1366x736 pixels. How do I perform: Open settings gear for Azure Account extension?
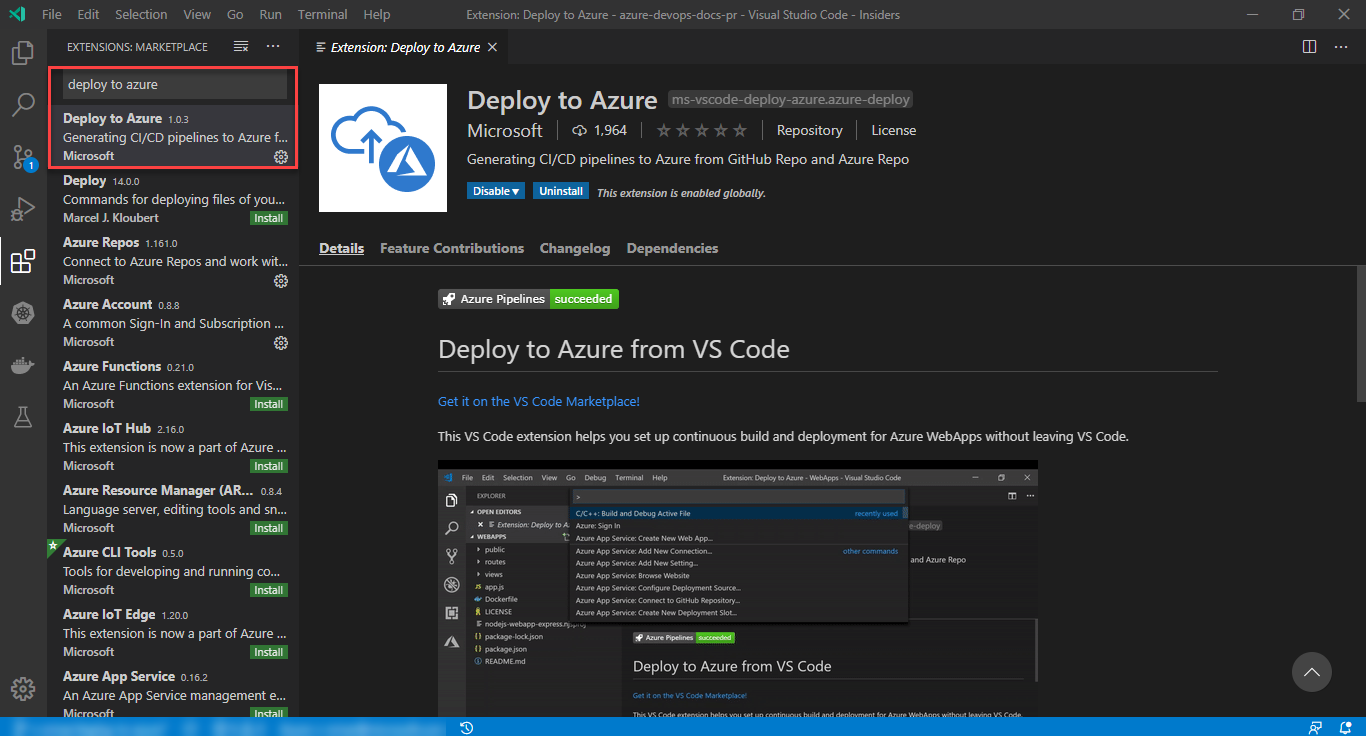click(281, 343)
